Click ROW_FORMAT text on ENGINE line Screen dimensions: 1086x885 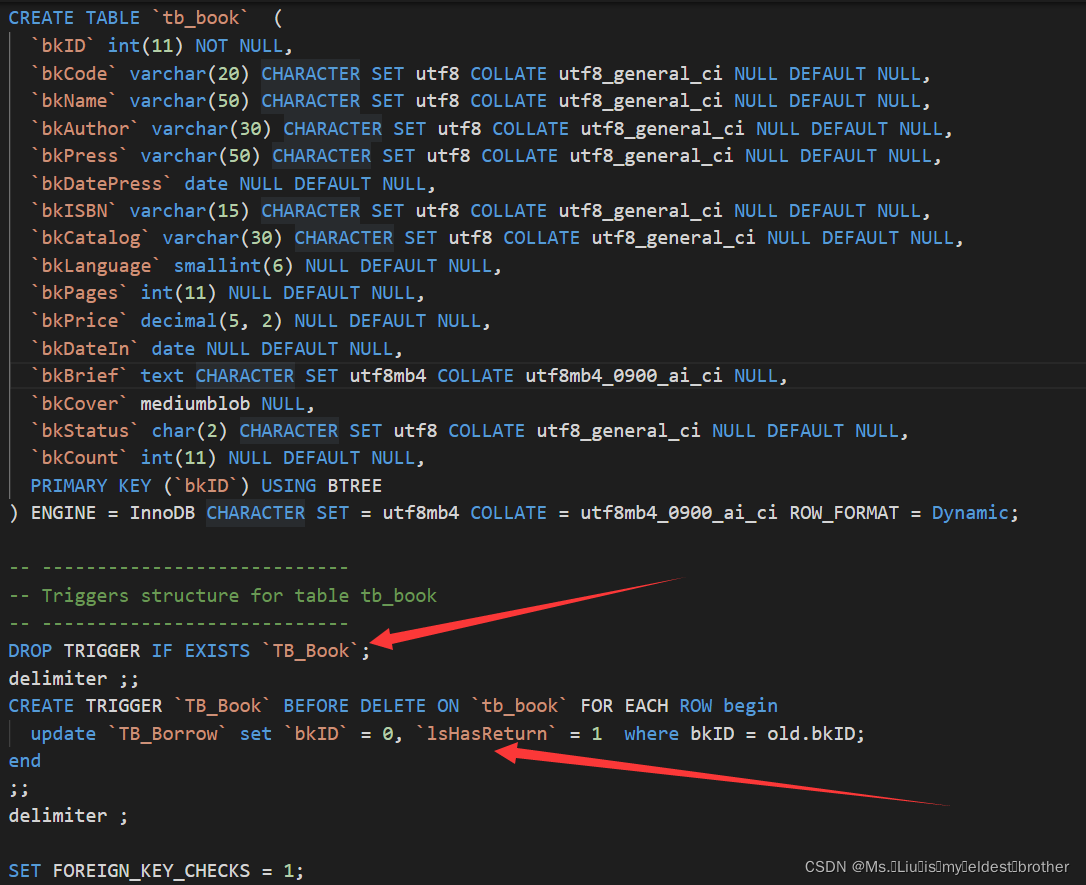pyautogui.click(x=844, y=513)
